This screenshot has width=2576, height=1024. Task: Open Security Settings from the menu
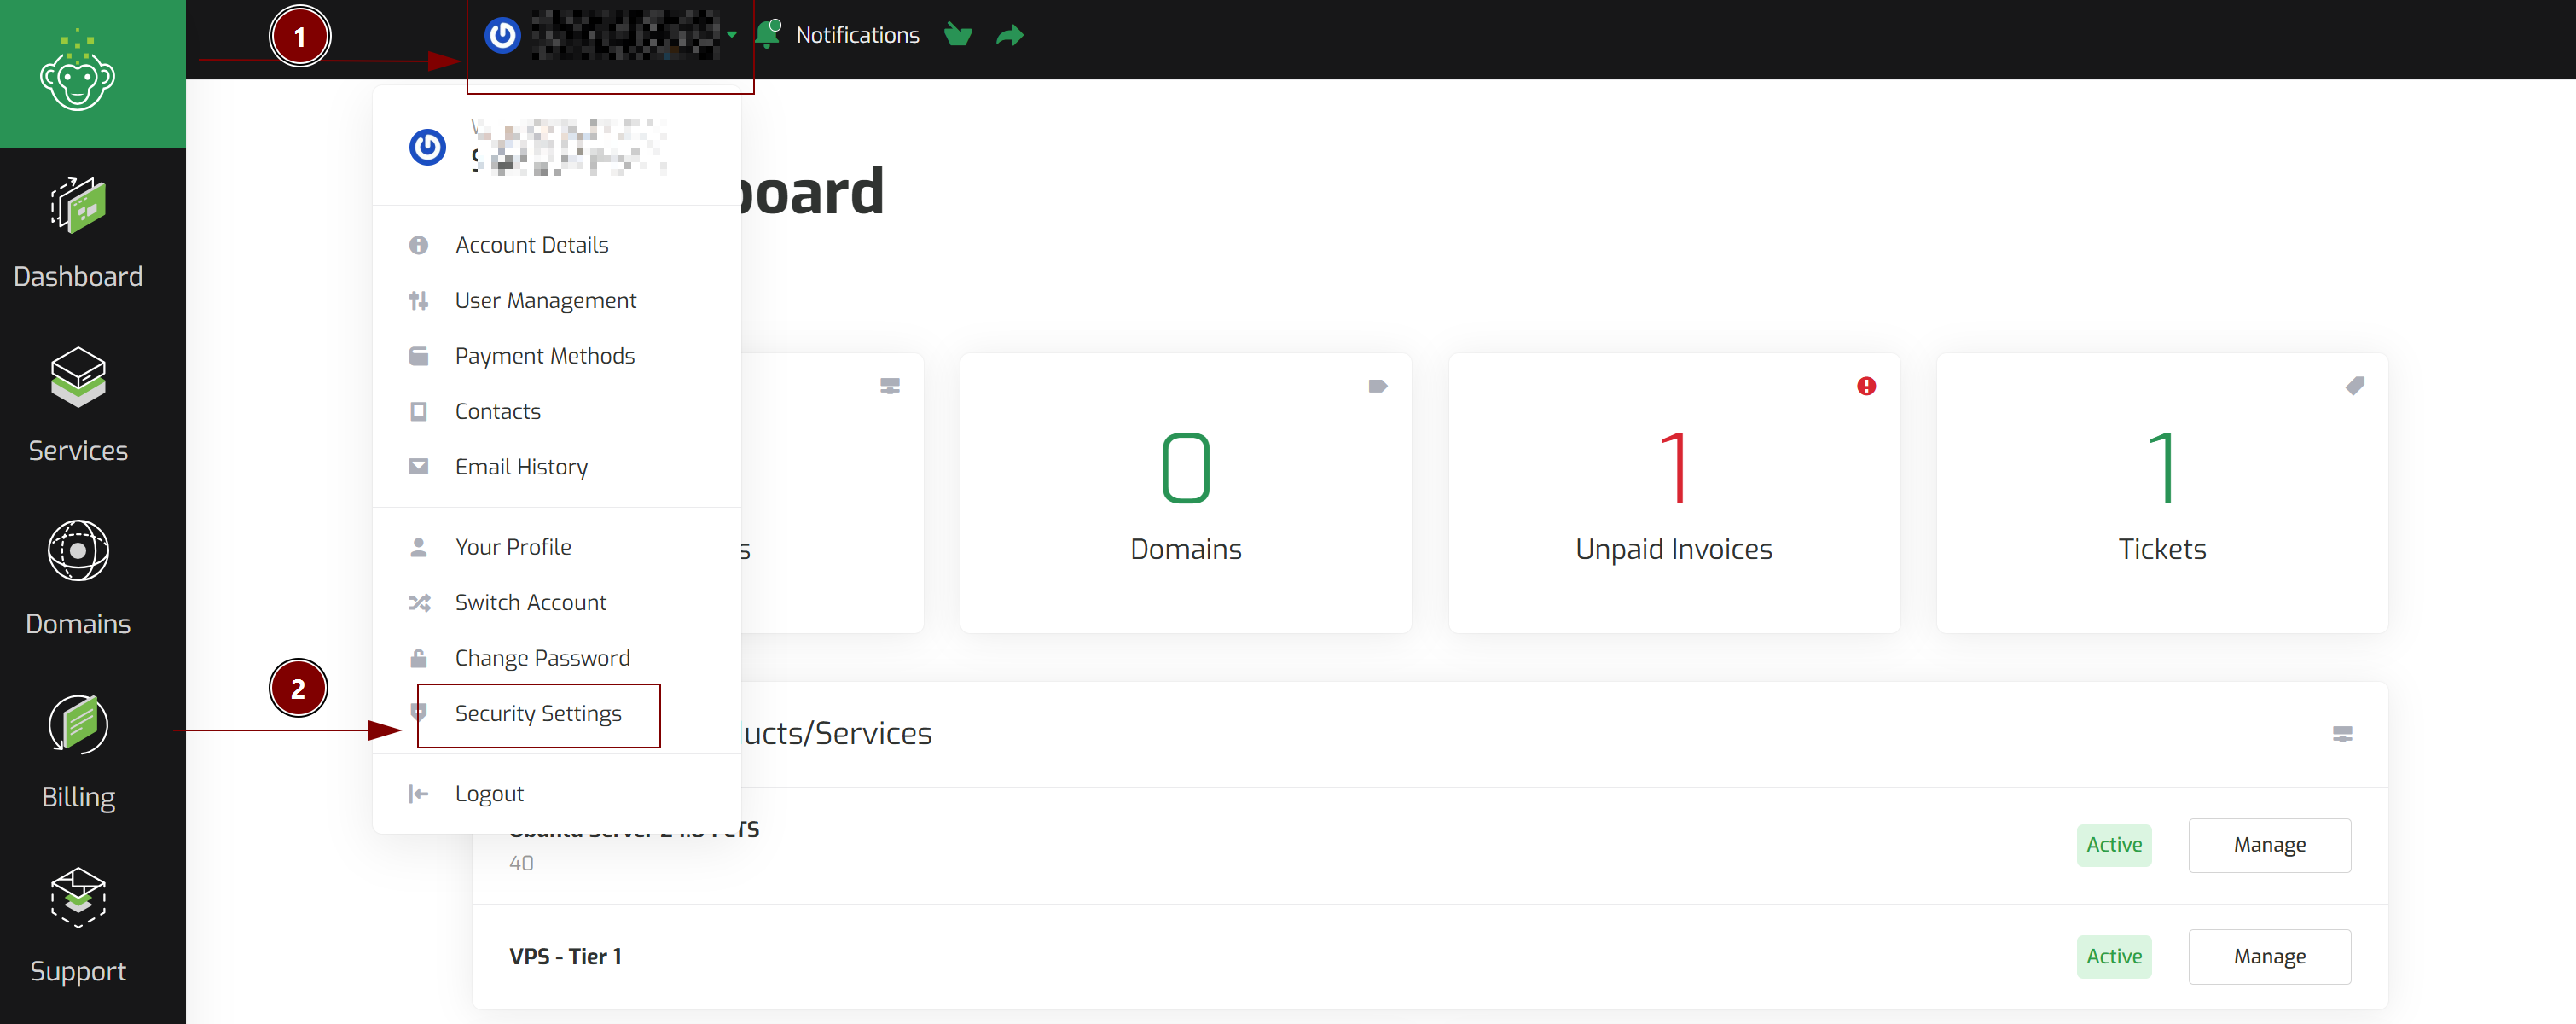click(x=538, y=713)
